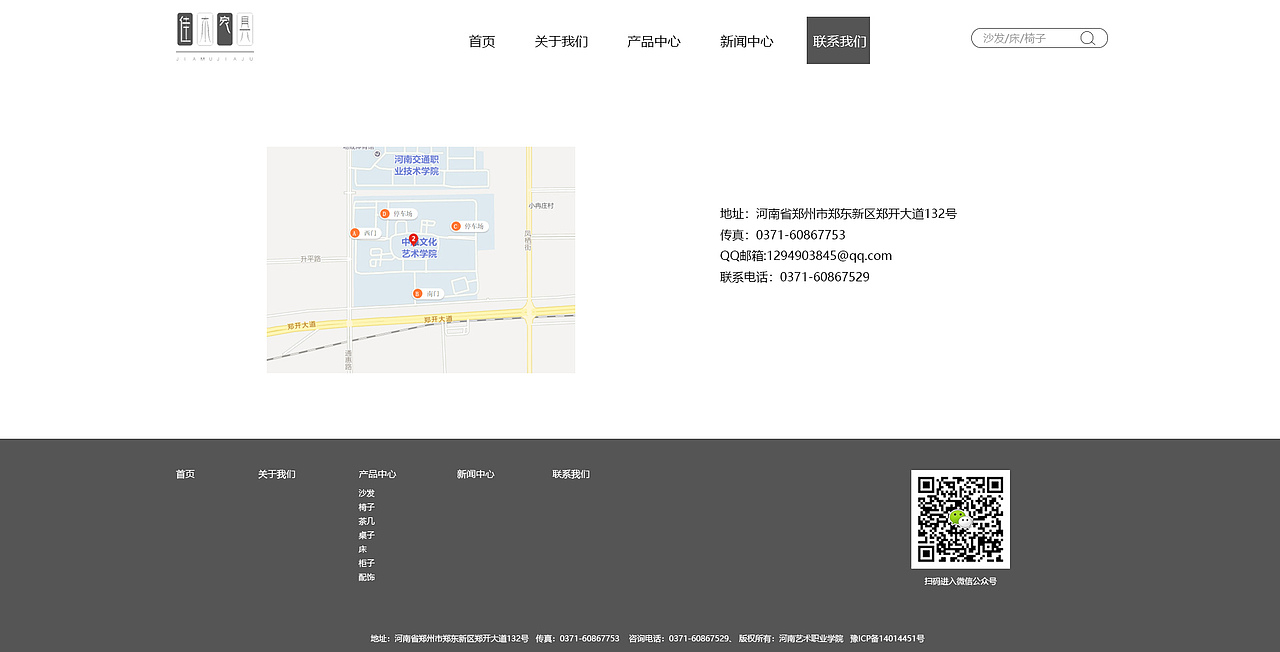Click map marker C labeled 停车场

point(455,226)
